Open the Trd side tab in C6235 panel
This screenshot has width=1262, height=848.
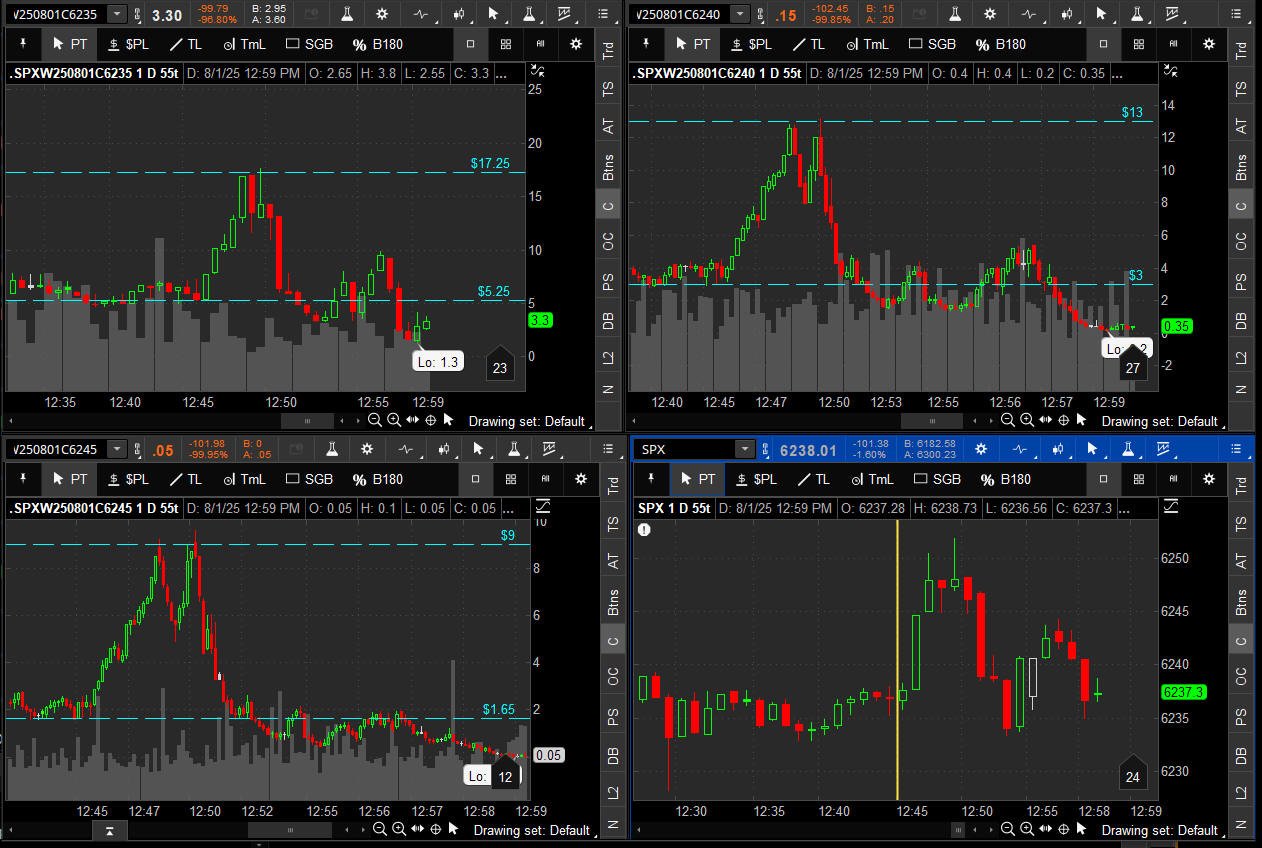tap(607, 51)
